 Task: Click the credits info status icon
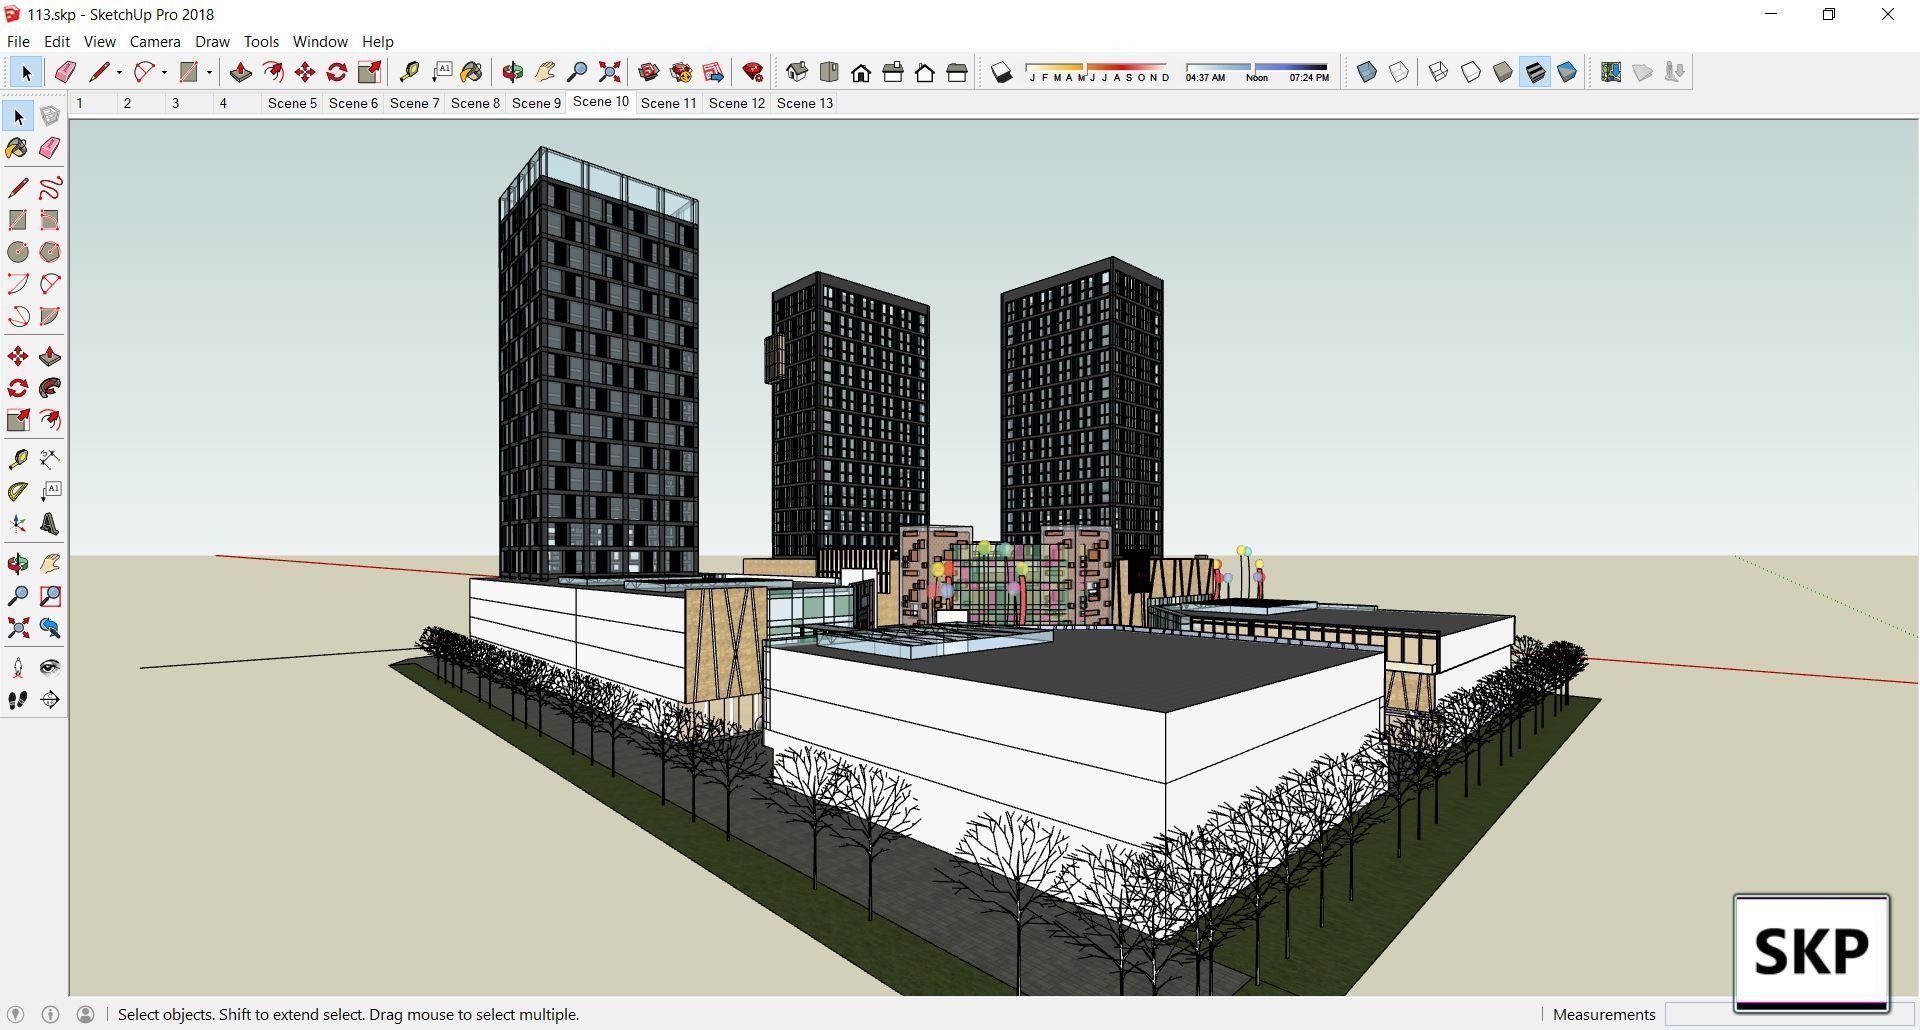[50, 1014]
